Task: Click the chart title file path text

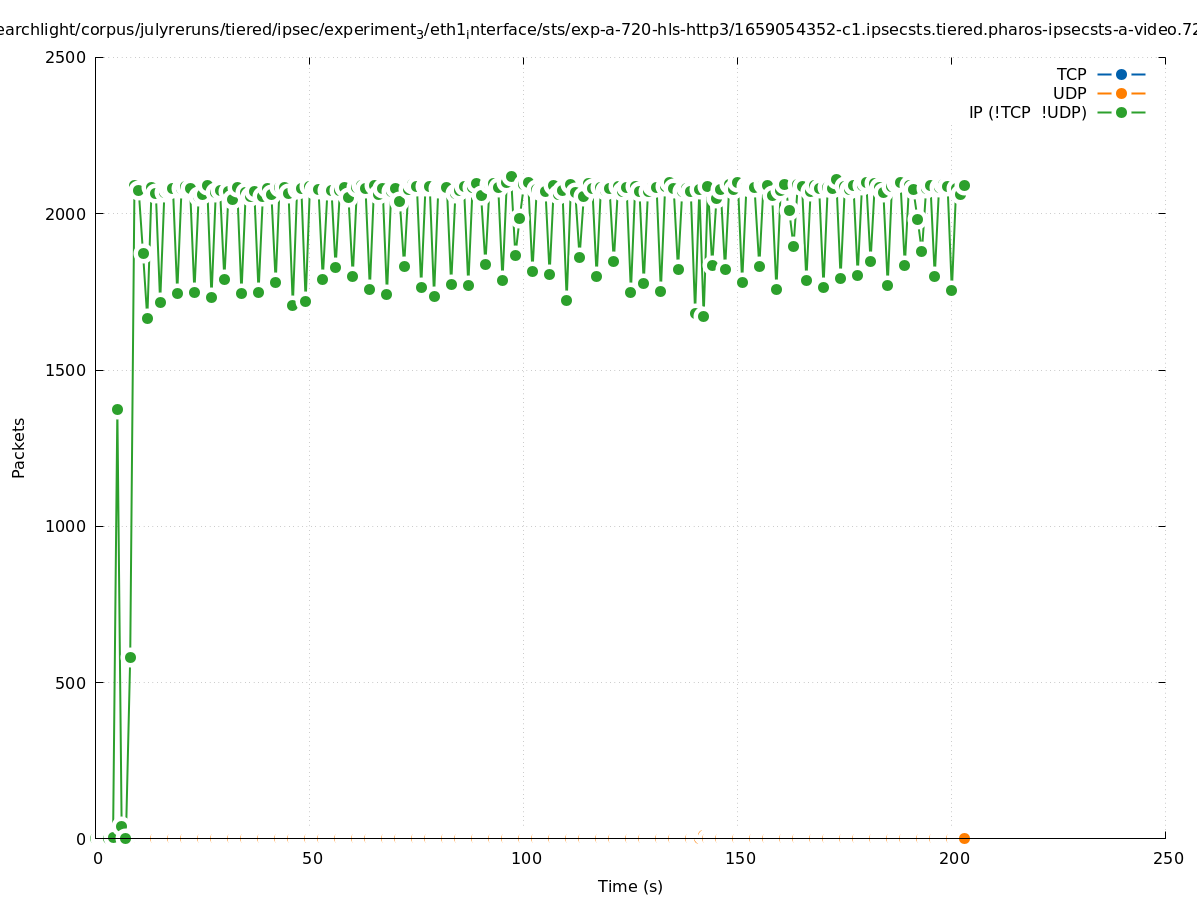Action: click(x=598, y=30)
